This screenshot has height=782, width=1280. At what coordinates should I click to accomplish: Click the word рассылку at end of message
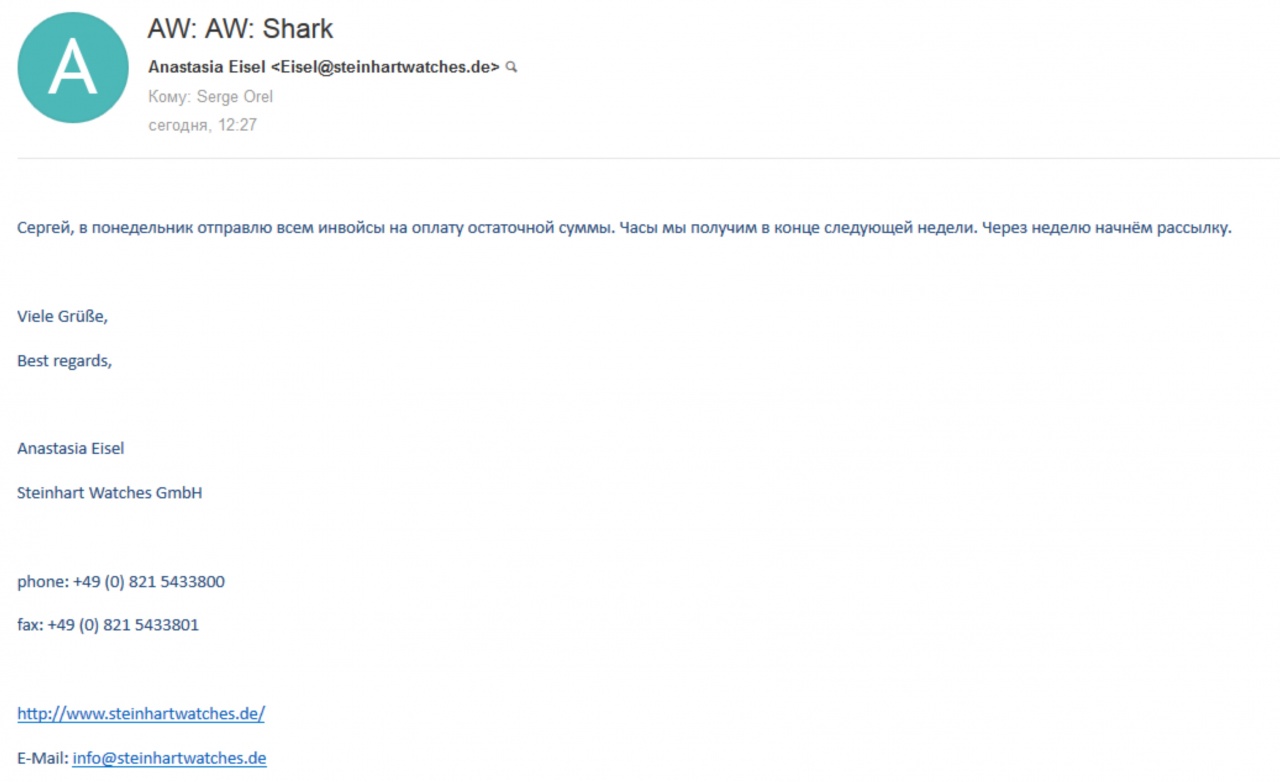1194,228
